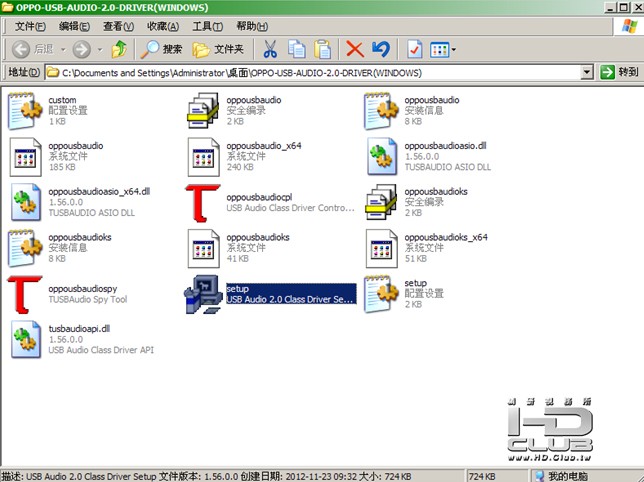Select oppousbaudio 8 KB setup information icon

(381, 111)
